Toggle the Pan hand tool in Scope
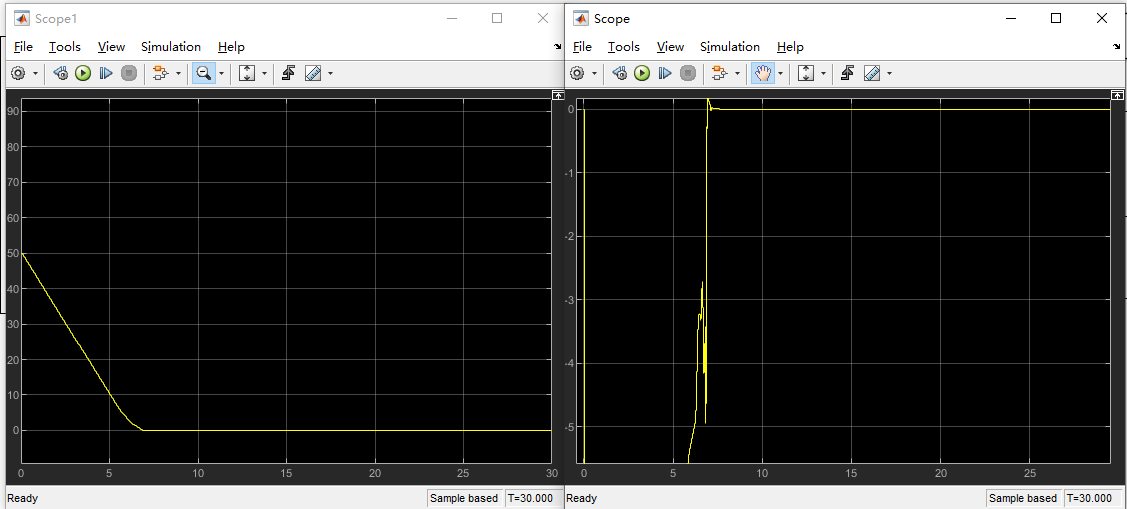 (763, 73)
